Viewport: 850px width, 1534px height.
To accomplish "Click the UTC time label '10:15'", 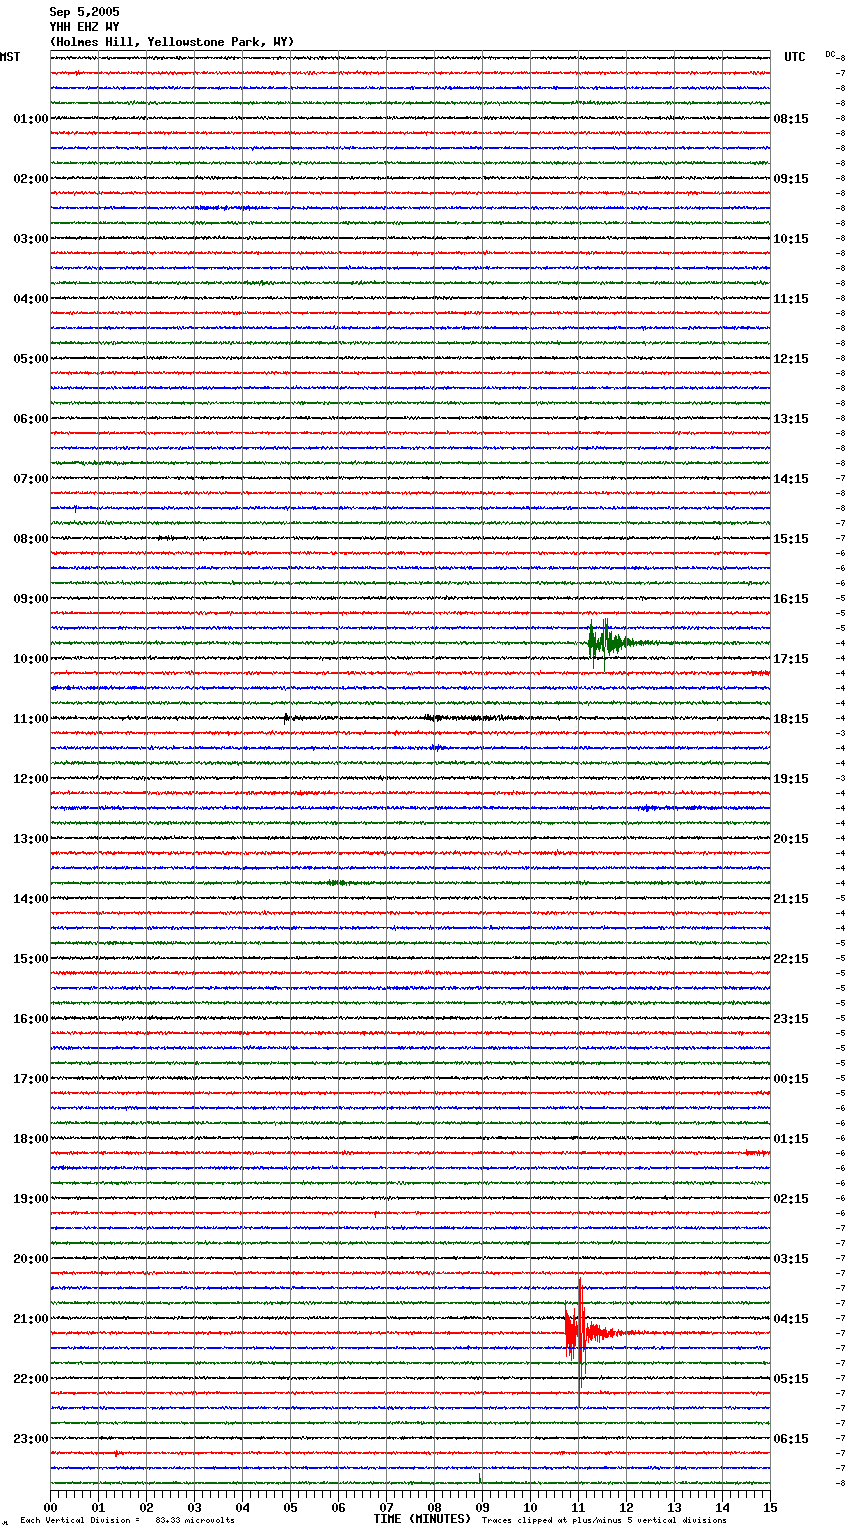I will click(x=791, y=239).
